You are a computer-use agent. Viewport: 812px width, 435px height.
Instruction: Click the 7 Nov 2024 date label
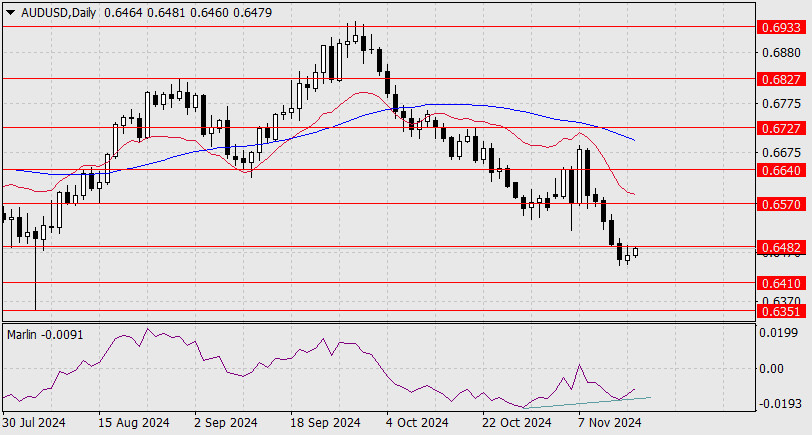610,423
